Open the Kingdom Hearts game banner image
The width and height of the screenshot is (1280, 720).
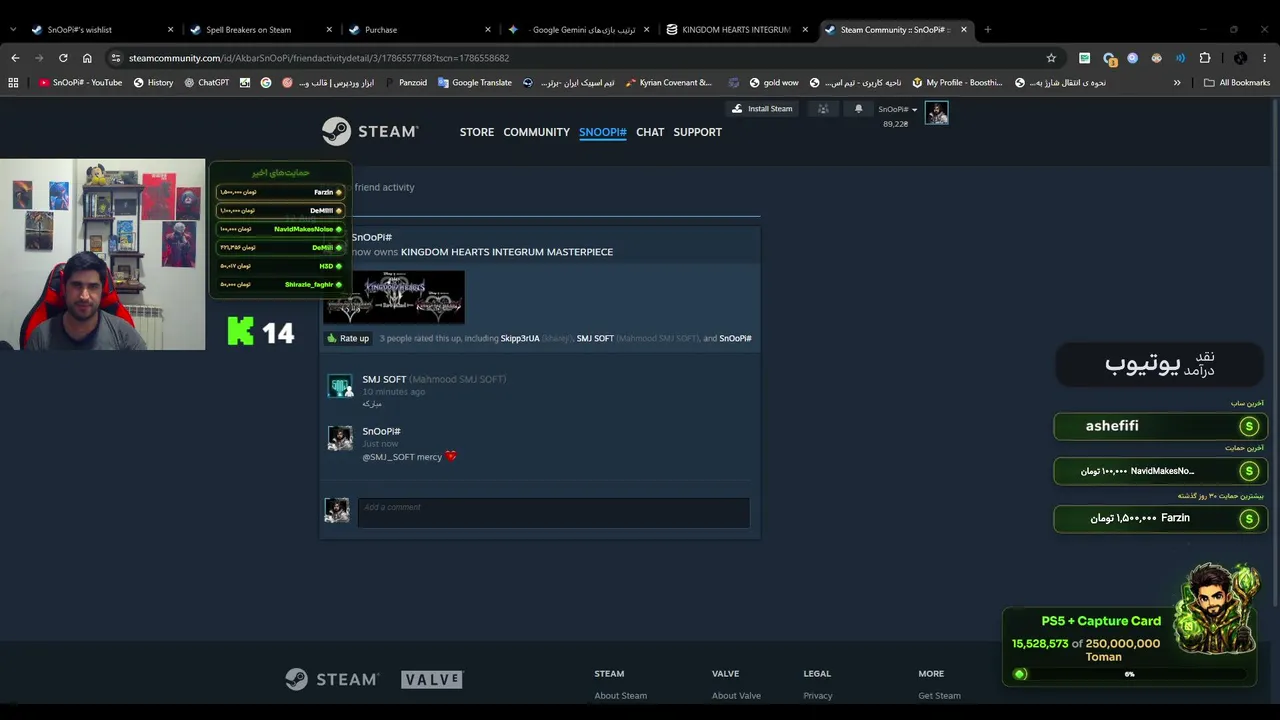click(393, 297)
